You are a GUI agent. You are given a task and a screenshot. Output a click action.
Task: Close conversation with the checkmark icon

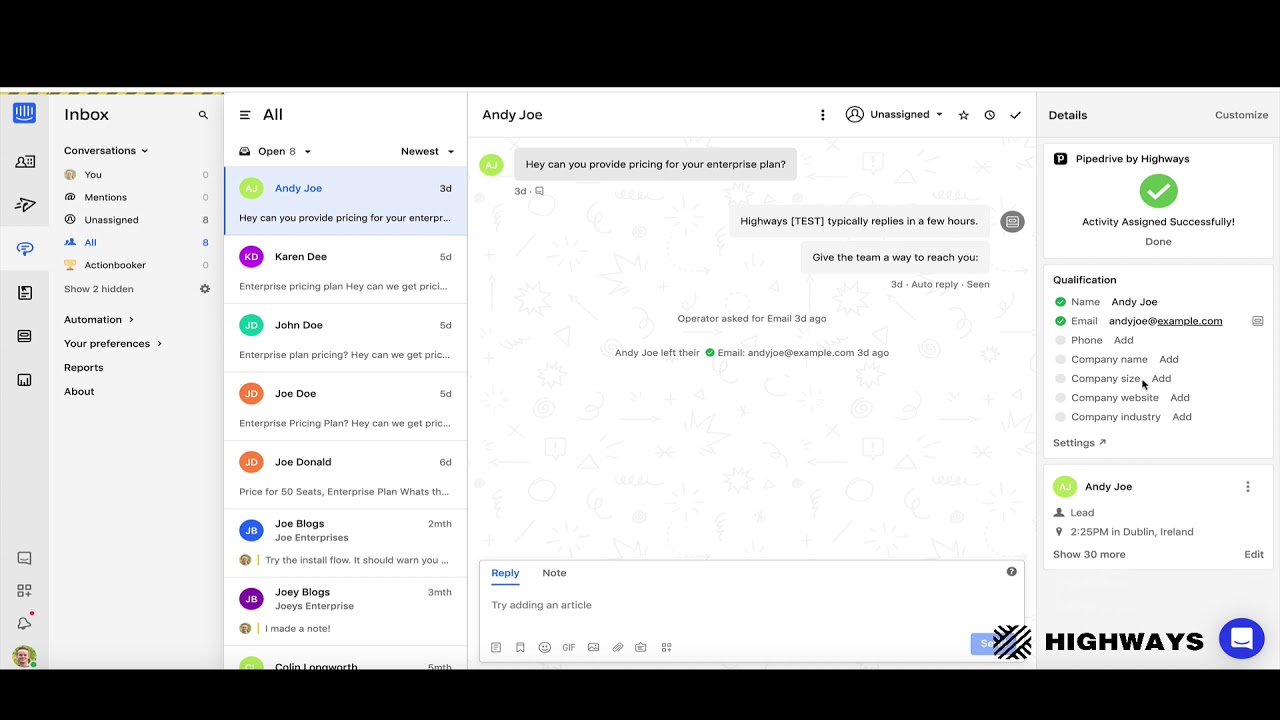(x=1016, y=115)
